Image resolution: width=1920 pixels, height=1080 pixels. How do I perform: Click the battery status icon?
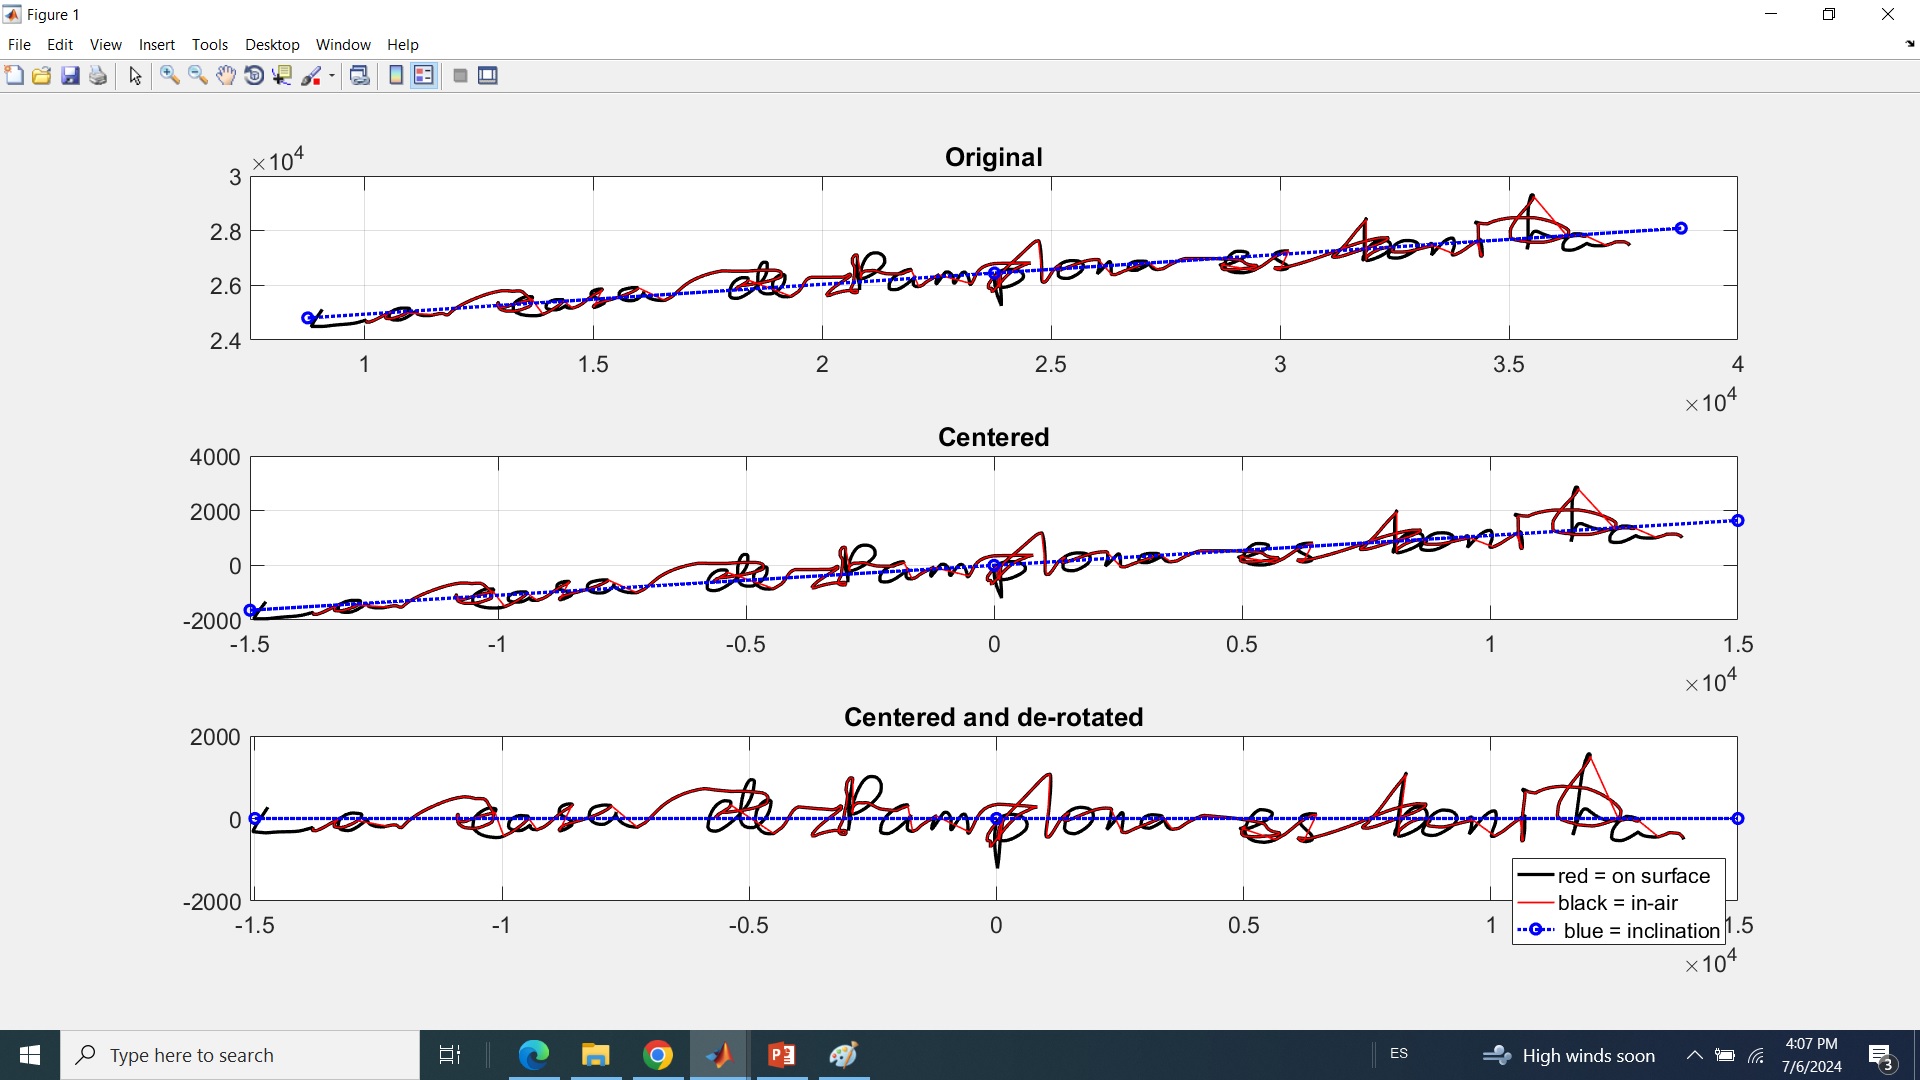coord(1726,1055)
